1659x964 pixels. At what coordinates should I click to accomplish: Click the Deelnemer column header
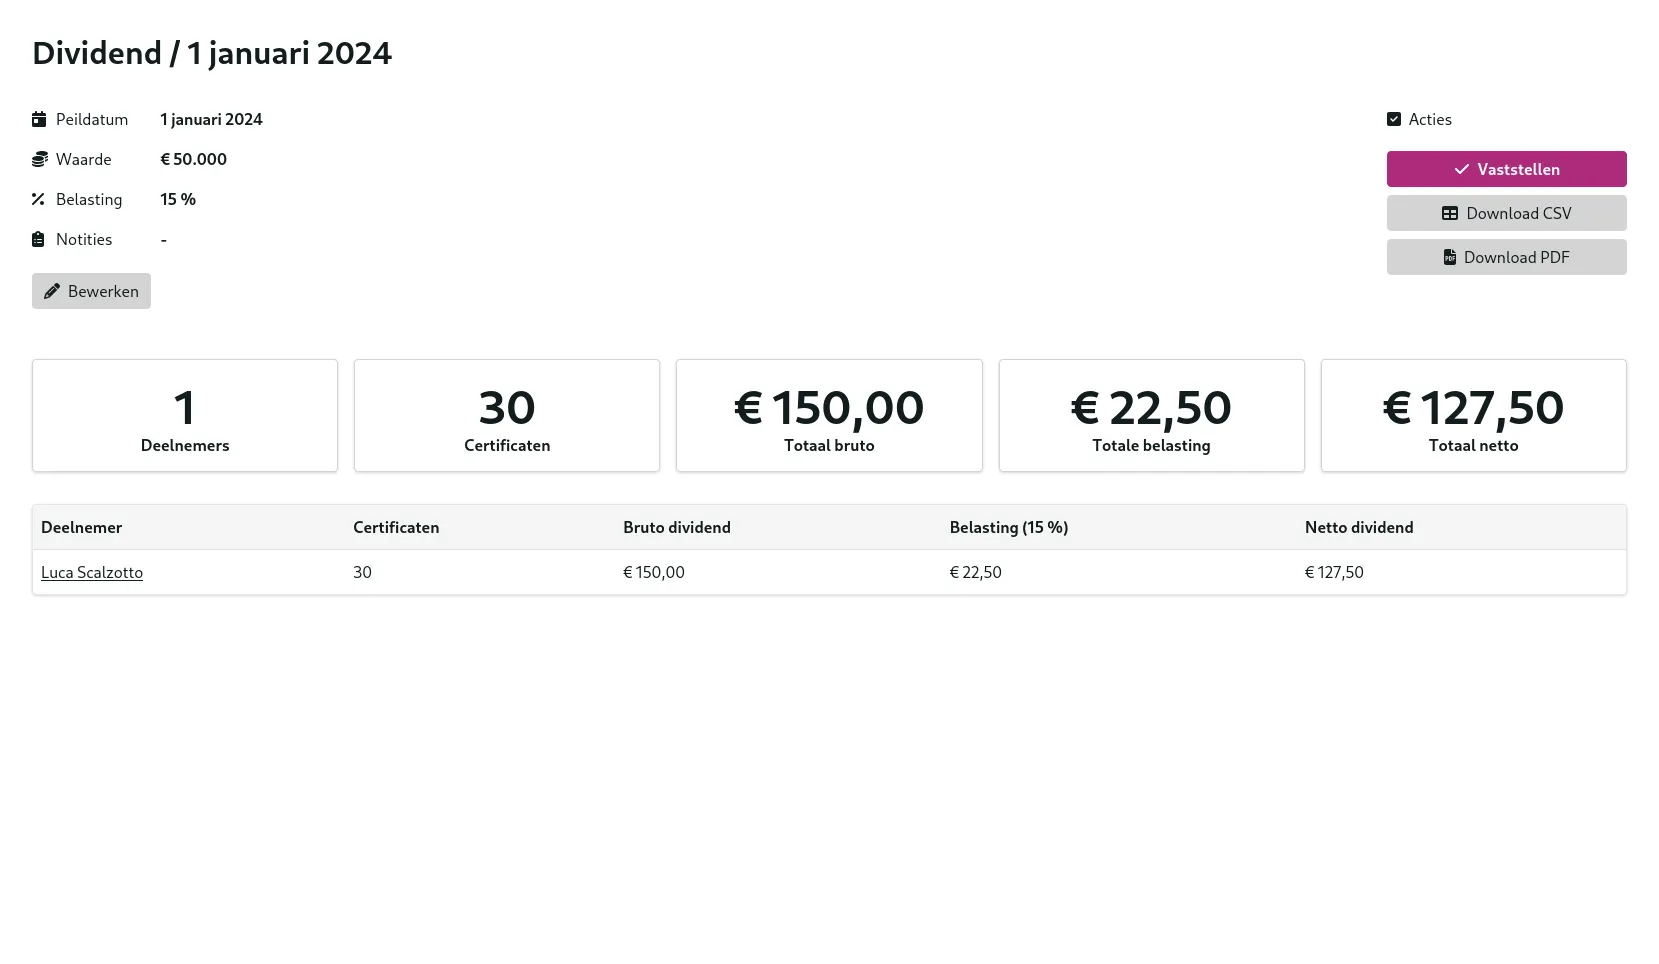pos(81,527)
